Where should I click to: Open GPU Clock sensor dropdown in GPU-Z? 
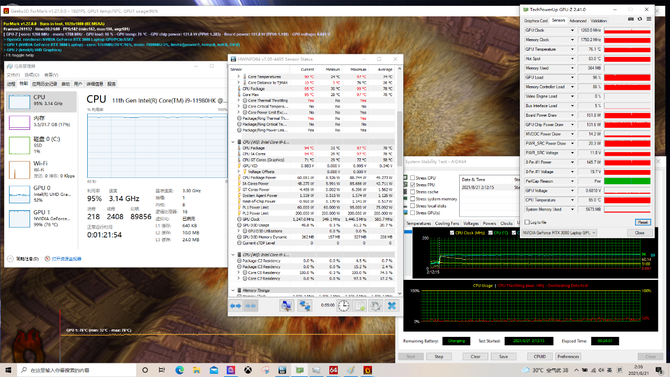coord(572,30)
